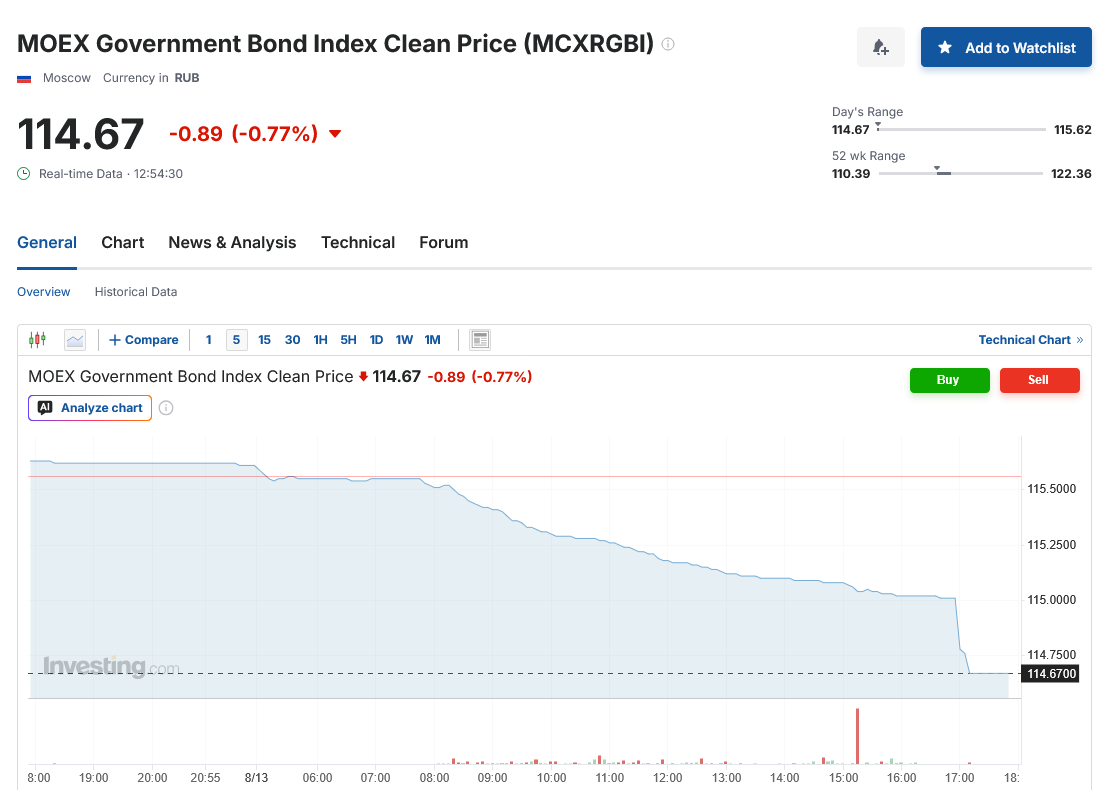Select the Overview sub-tab
Viewport: 1102px width, 790px height.
pyautogui.click(x=44, y=292)
